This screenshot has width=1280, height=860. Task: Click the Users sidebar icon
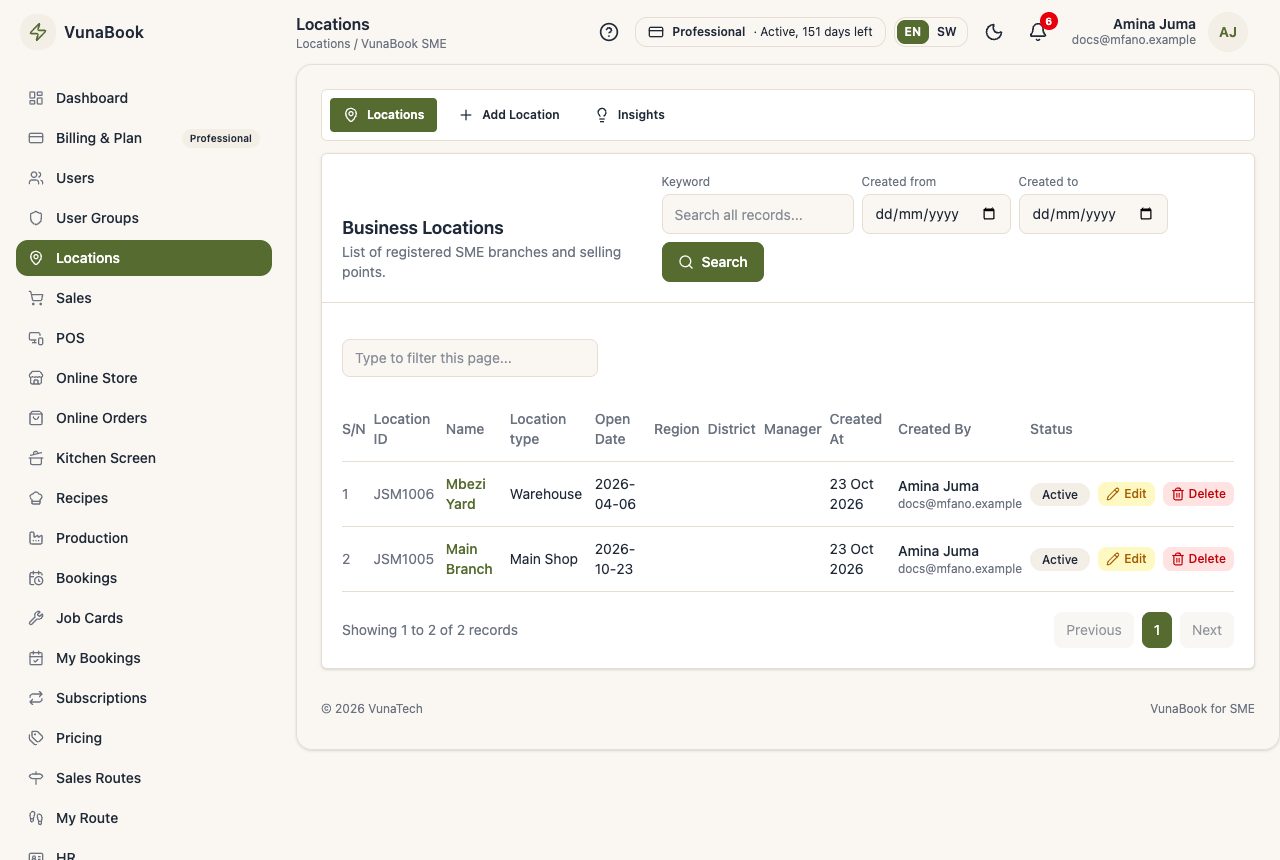[36, 178]
